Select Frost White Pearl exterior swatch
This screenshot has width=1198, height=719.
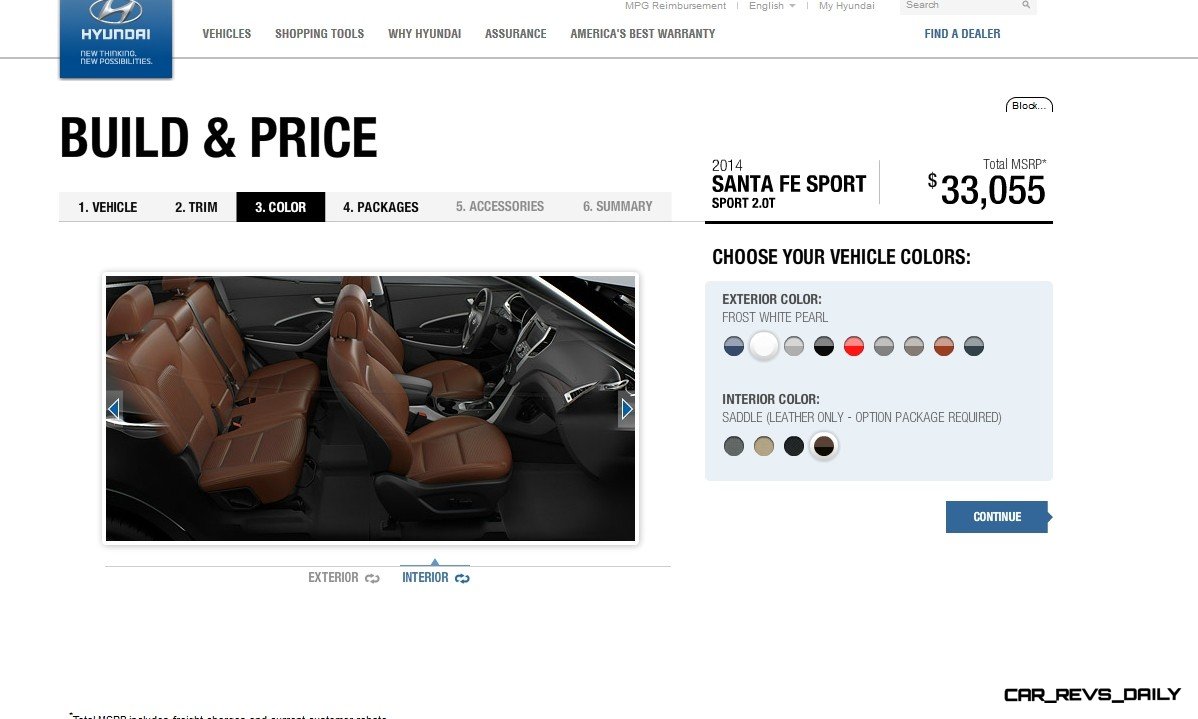[x=763, y=345]
